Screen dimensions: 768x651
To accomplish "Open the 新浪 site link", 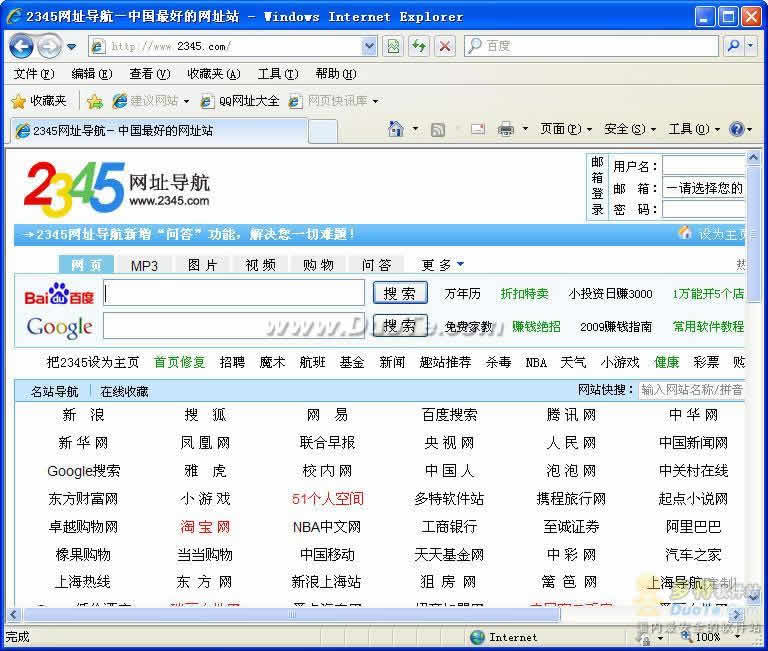I will click(x=83, y=415).
